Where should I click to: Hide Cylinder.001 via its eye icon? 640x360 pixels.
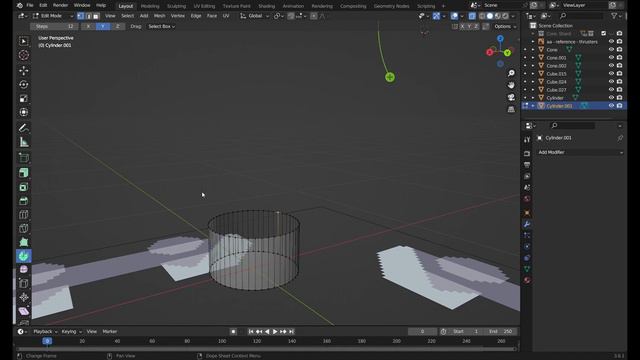(x=611, y=105)
